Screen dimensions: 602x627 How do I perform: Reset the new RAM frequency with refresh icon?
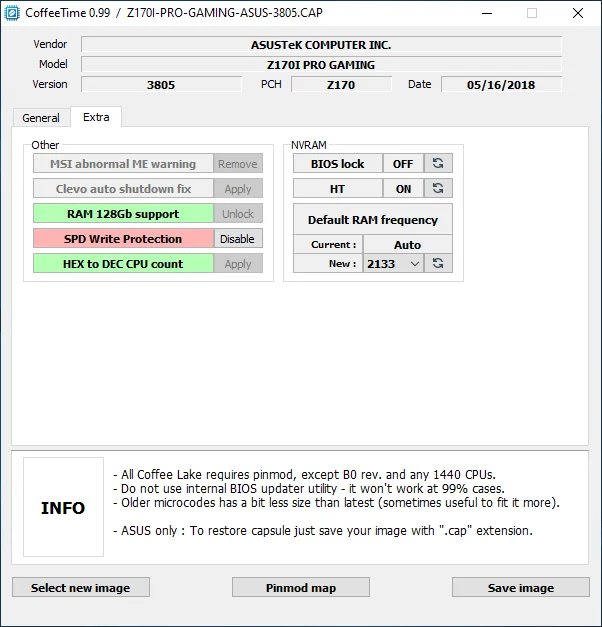(x=438, y=263)
